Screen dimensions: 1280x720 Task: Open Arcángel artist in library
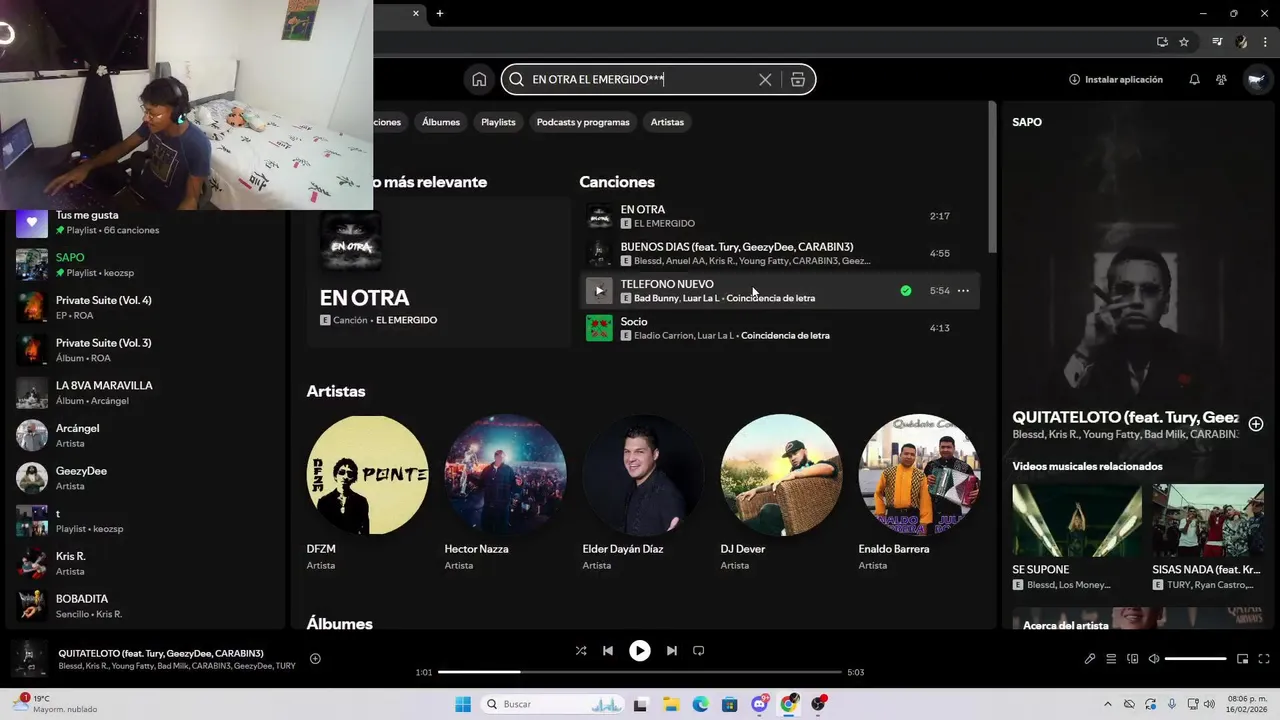click(145, 435)
